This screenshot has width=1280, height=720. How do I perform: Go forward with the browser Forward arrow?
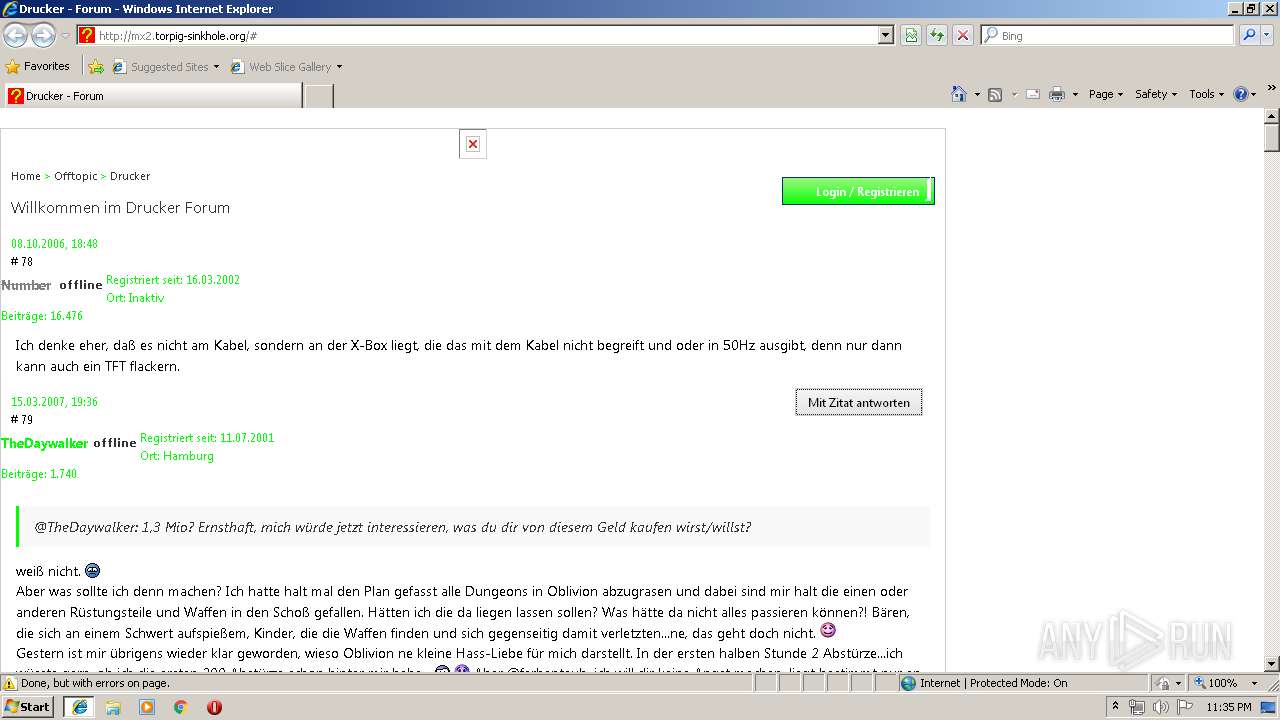43,35
